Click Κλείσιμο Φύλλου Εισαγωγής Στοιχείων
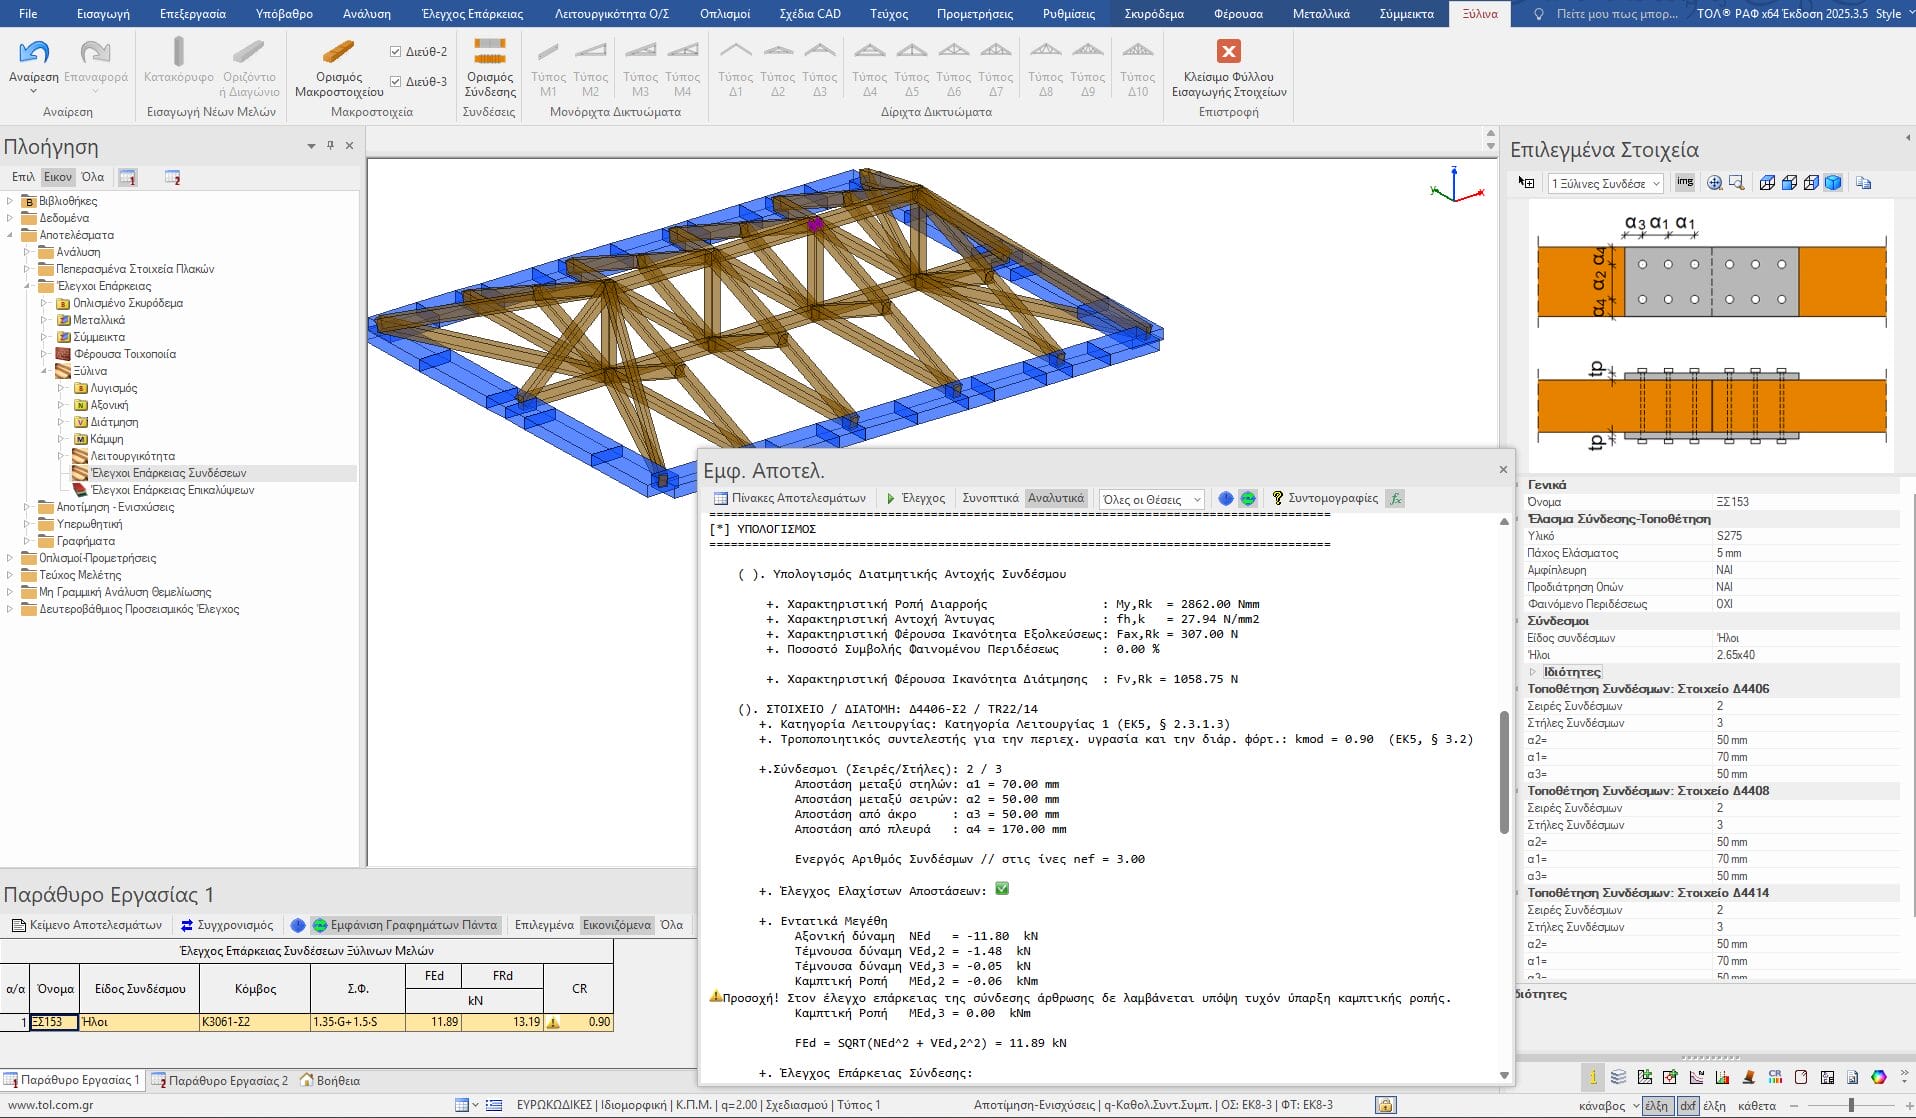This screenshot has height=1118, width=1916. 1228,52
